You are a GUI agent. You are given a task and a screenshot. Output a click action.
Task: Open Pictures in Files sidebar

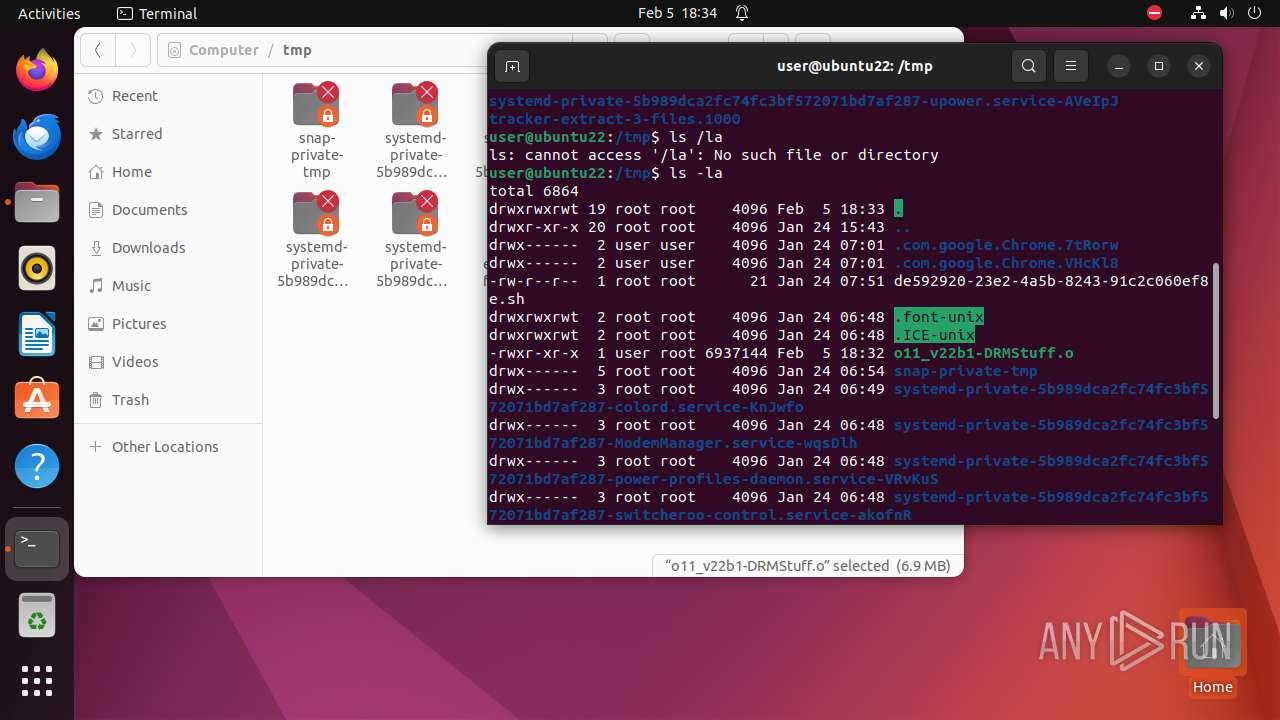pyautogui.click(x=168, y=324)
